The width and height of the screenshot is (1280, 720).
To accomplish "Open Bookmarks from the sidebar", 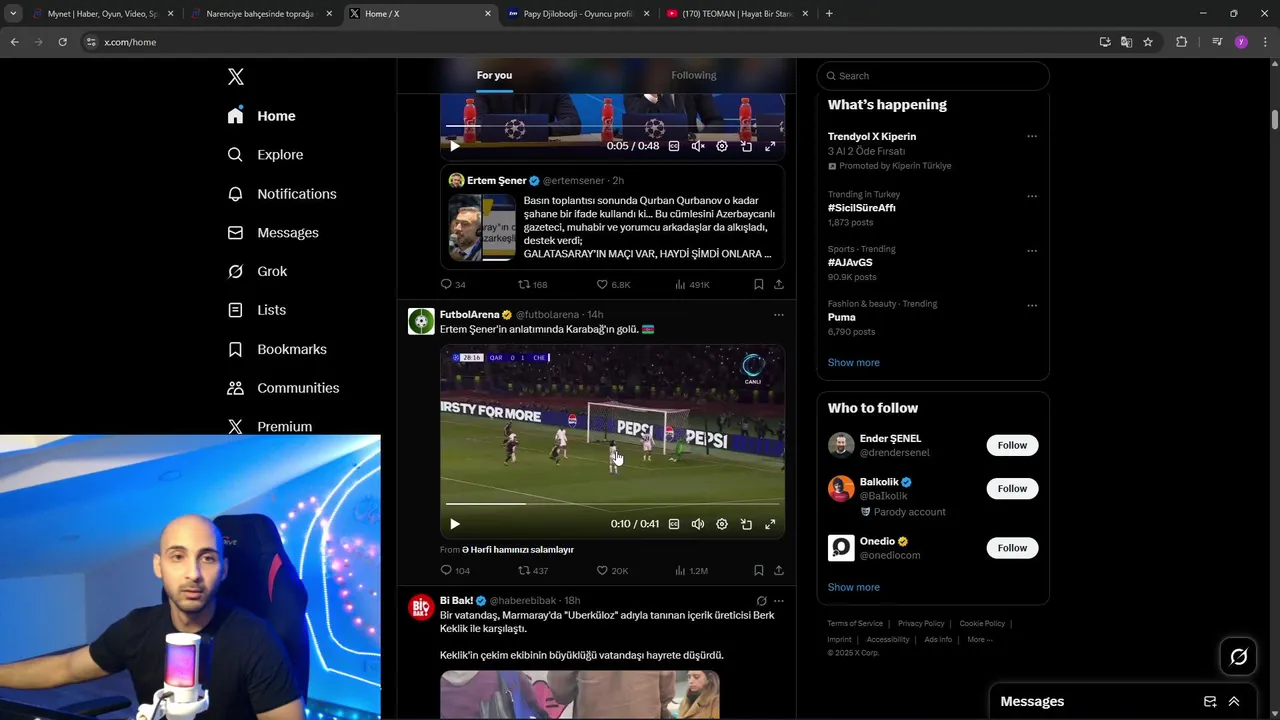I will click(x=277, y=349).
